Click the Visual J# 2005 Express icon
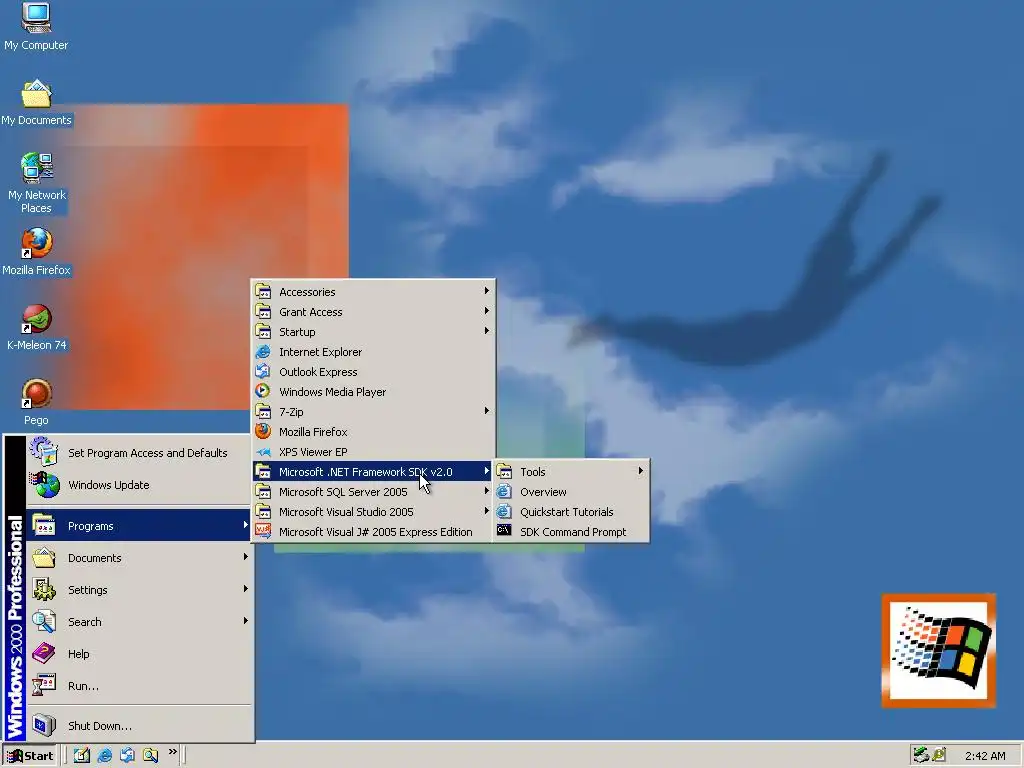The width and height of the screenshot is (1024, 768). [x=263, y=531]
